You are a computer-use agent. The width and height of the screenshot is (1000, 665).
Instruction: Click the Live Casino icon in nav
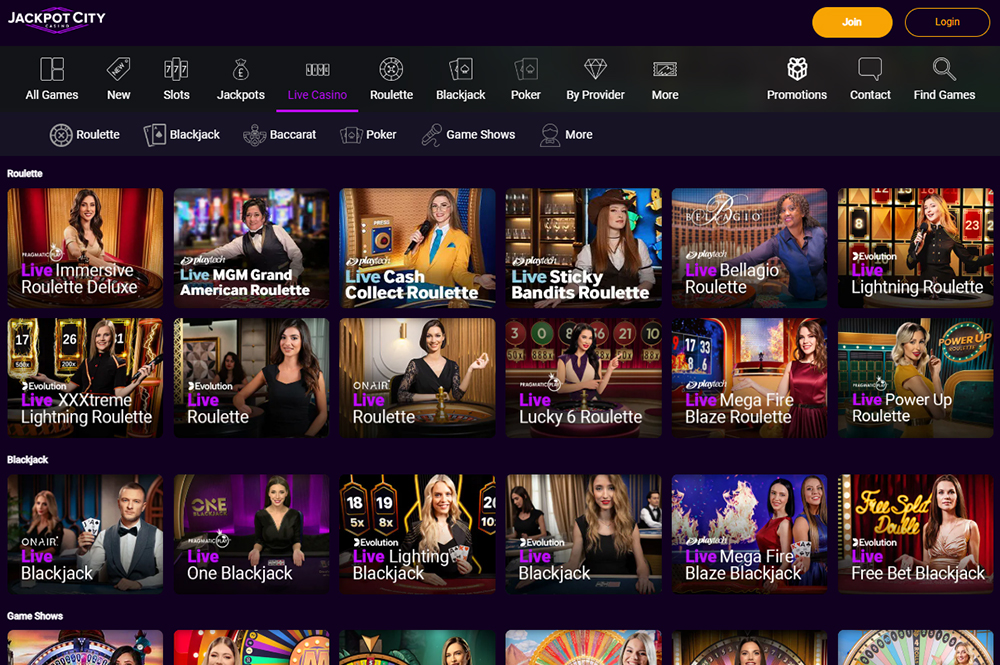(x=317, y=69)
